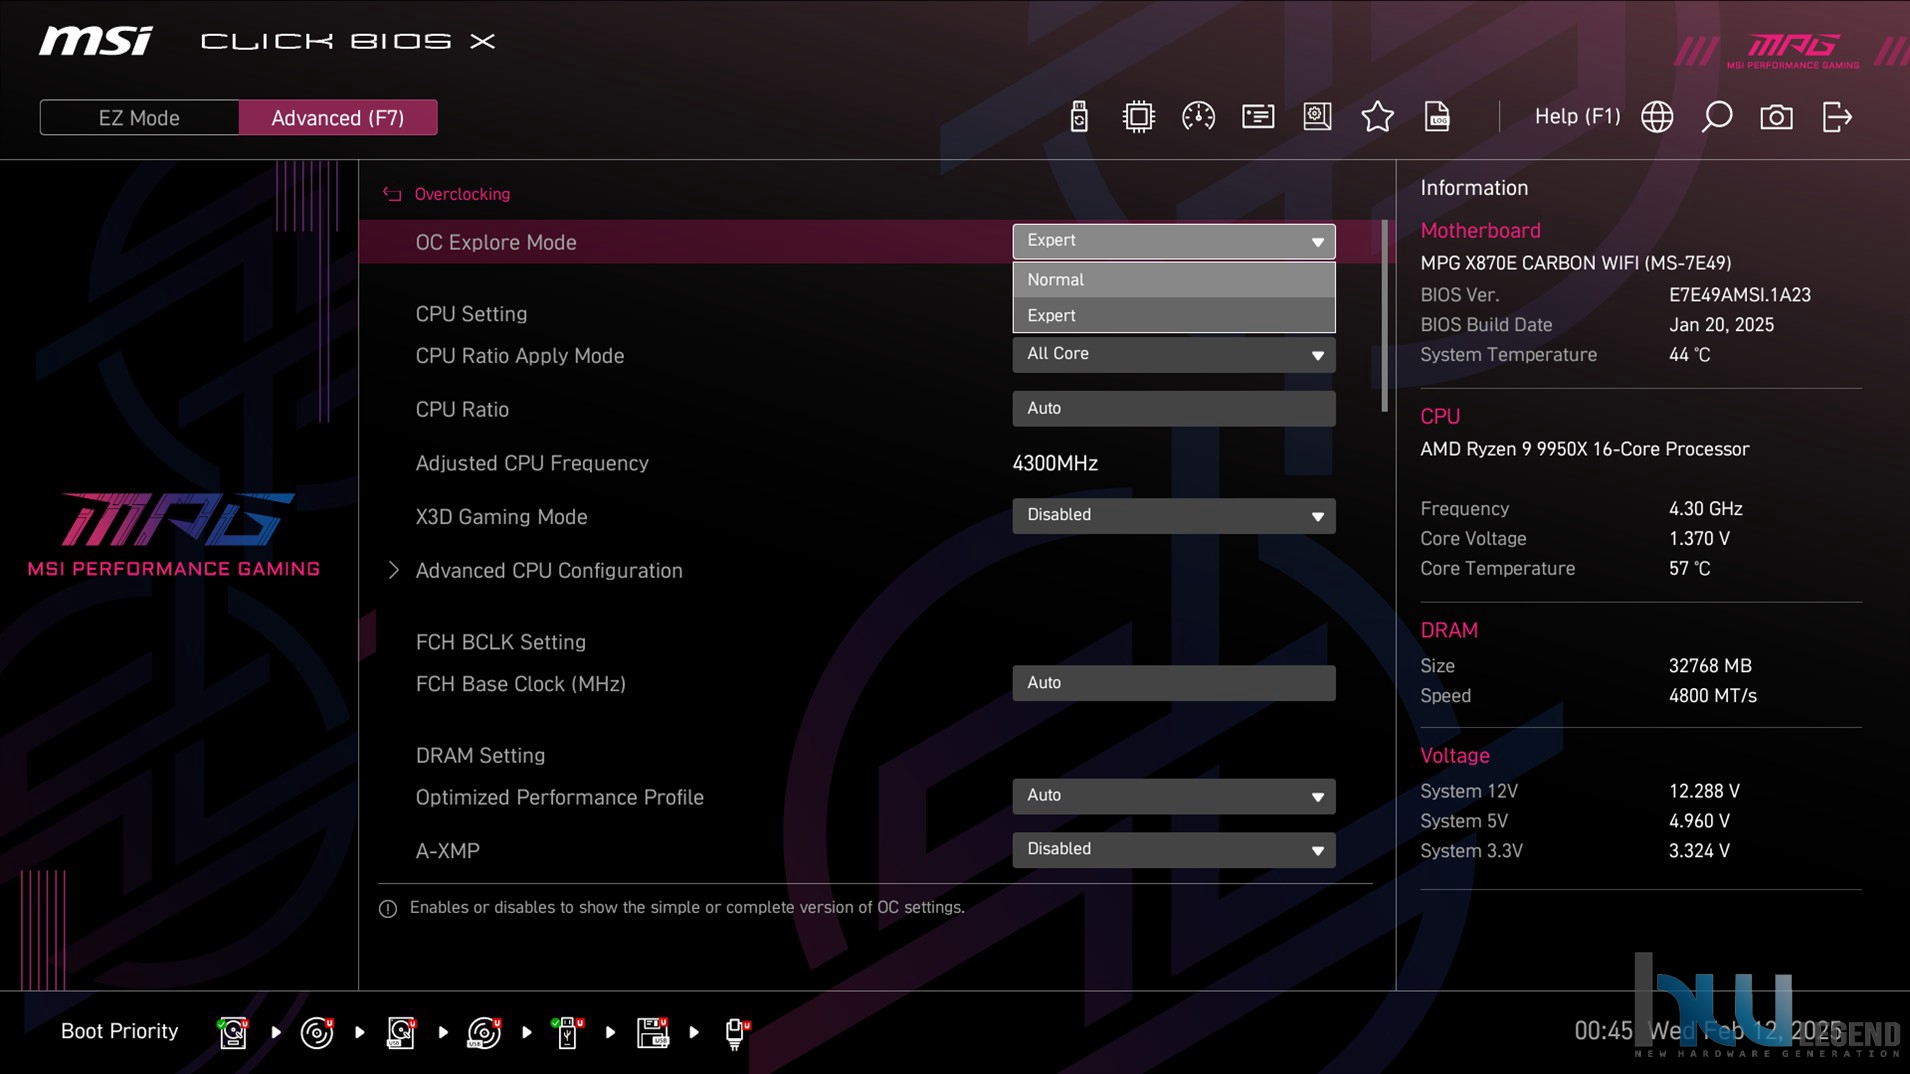Open Optimized Performance Profile dropdown
This screenshot has width=1910, height=1074.
[1173, 796]
